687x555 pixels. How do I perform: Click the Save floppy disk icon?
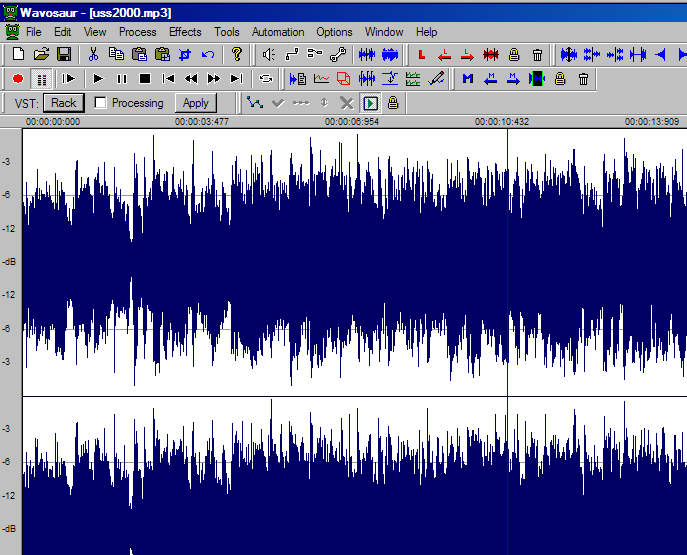63,54
